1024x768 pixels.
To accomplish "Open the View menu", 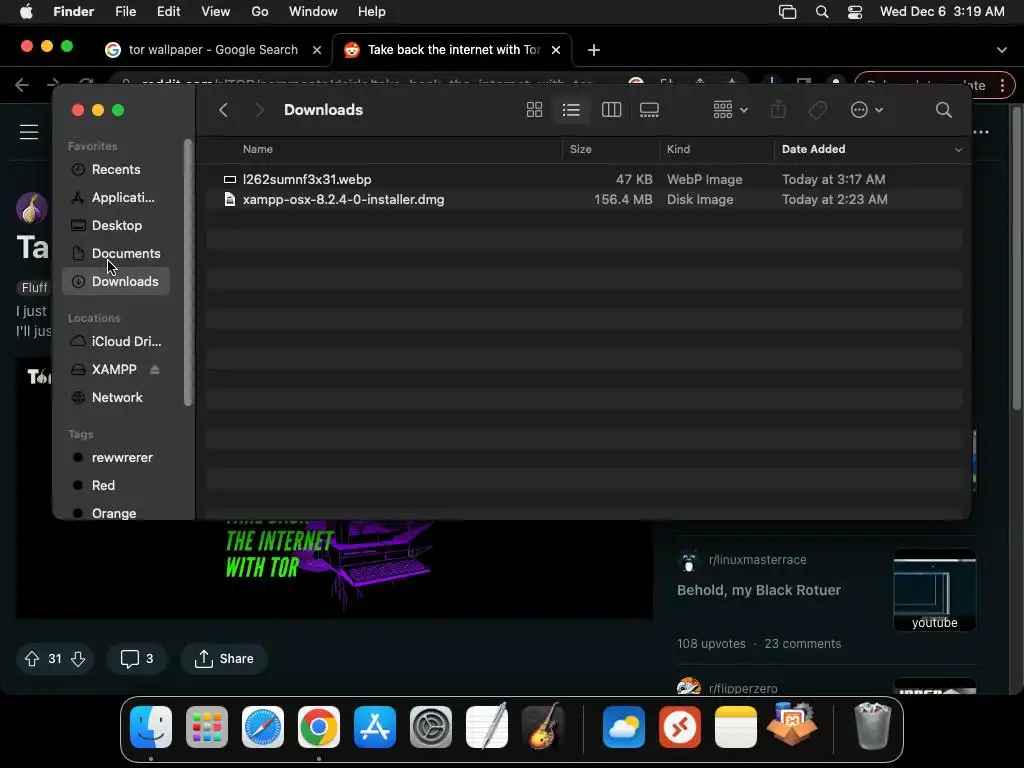I will pyautogui.click(x=216, y=12).
